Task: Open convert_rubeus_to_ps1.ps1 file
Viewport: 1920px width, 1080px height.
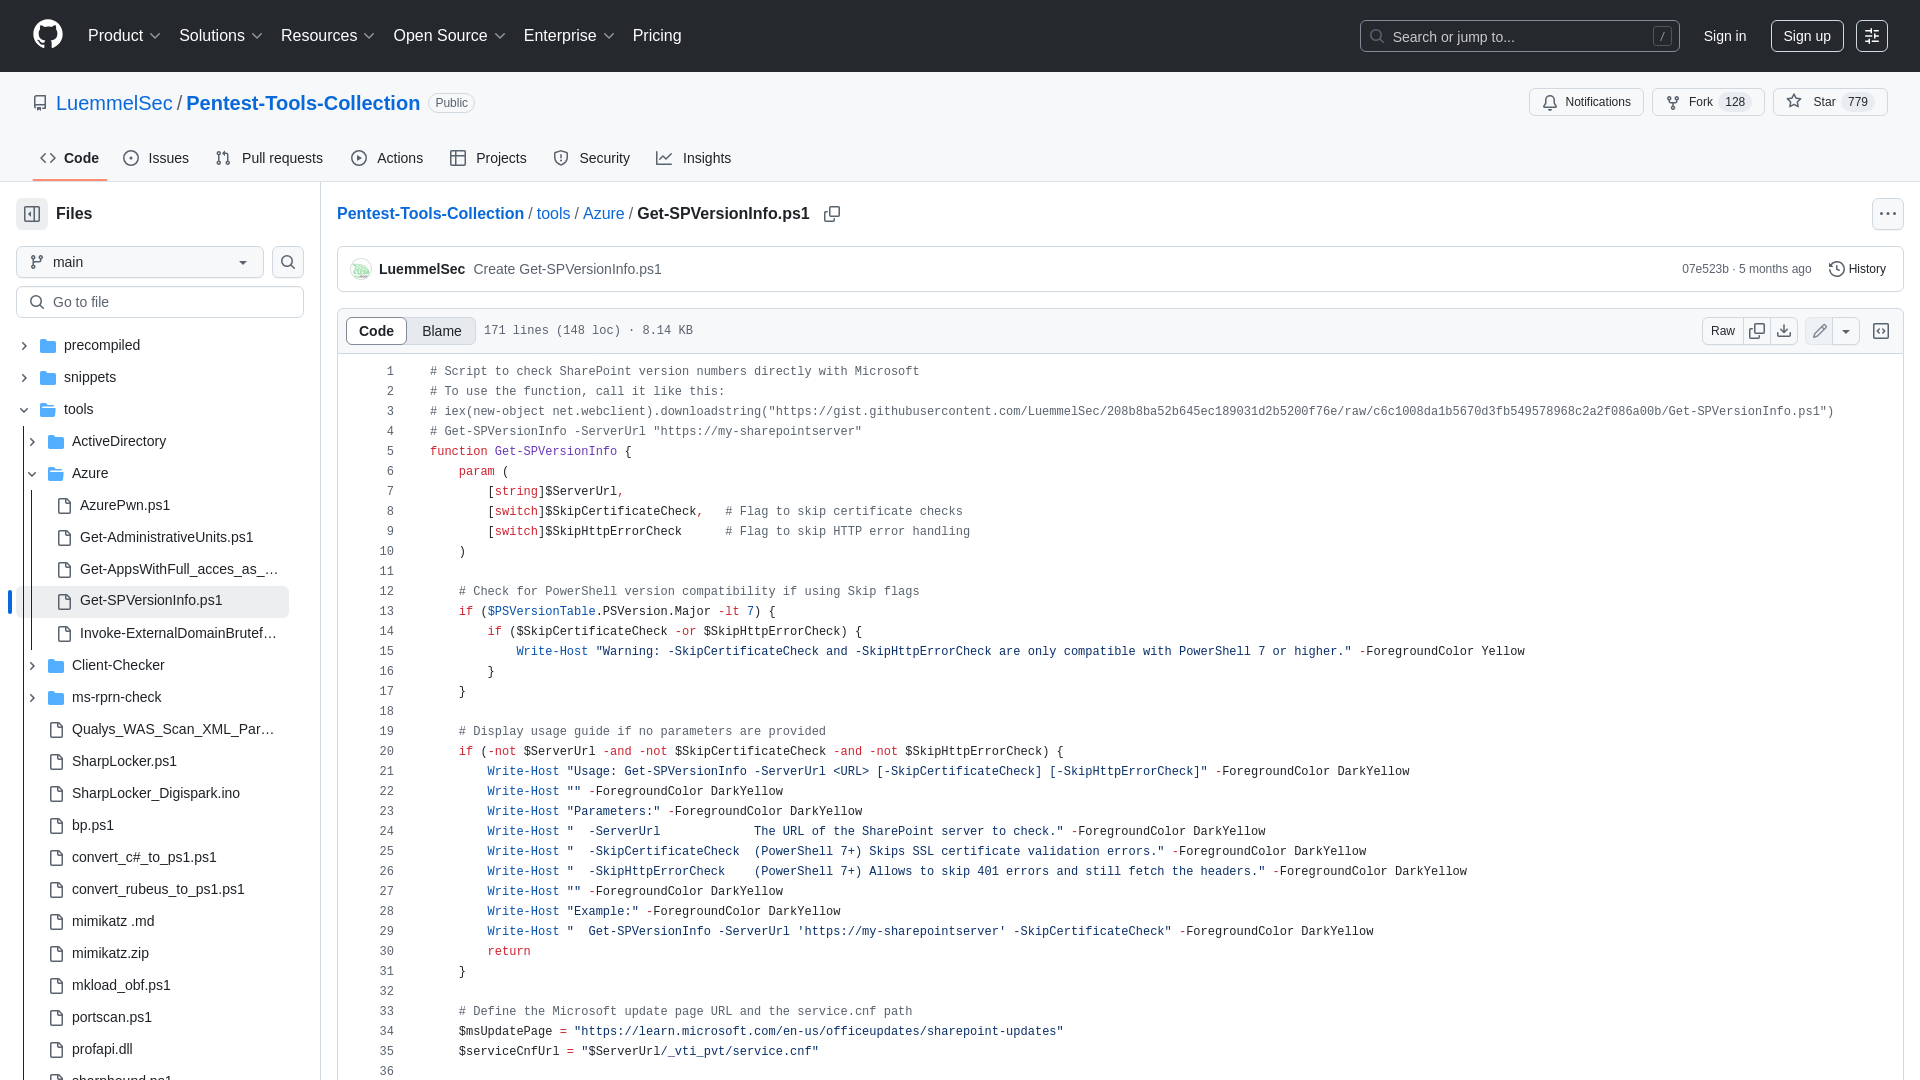Action: pyautogui.click(x=158, y=889)
